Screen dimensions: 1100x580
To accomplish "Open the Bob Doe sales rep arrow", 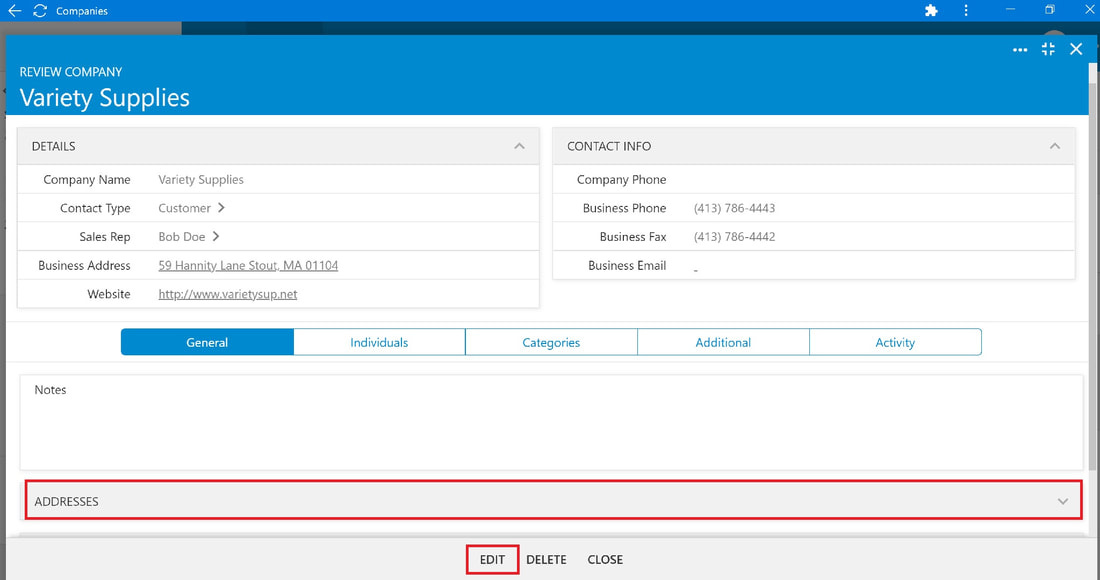I will point(216,236).
